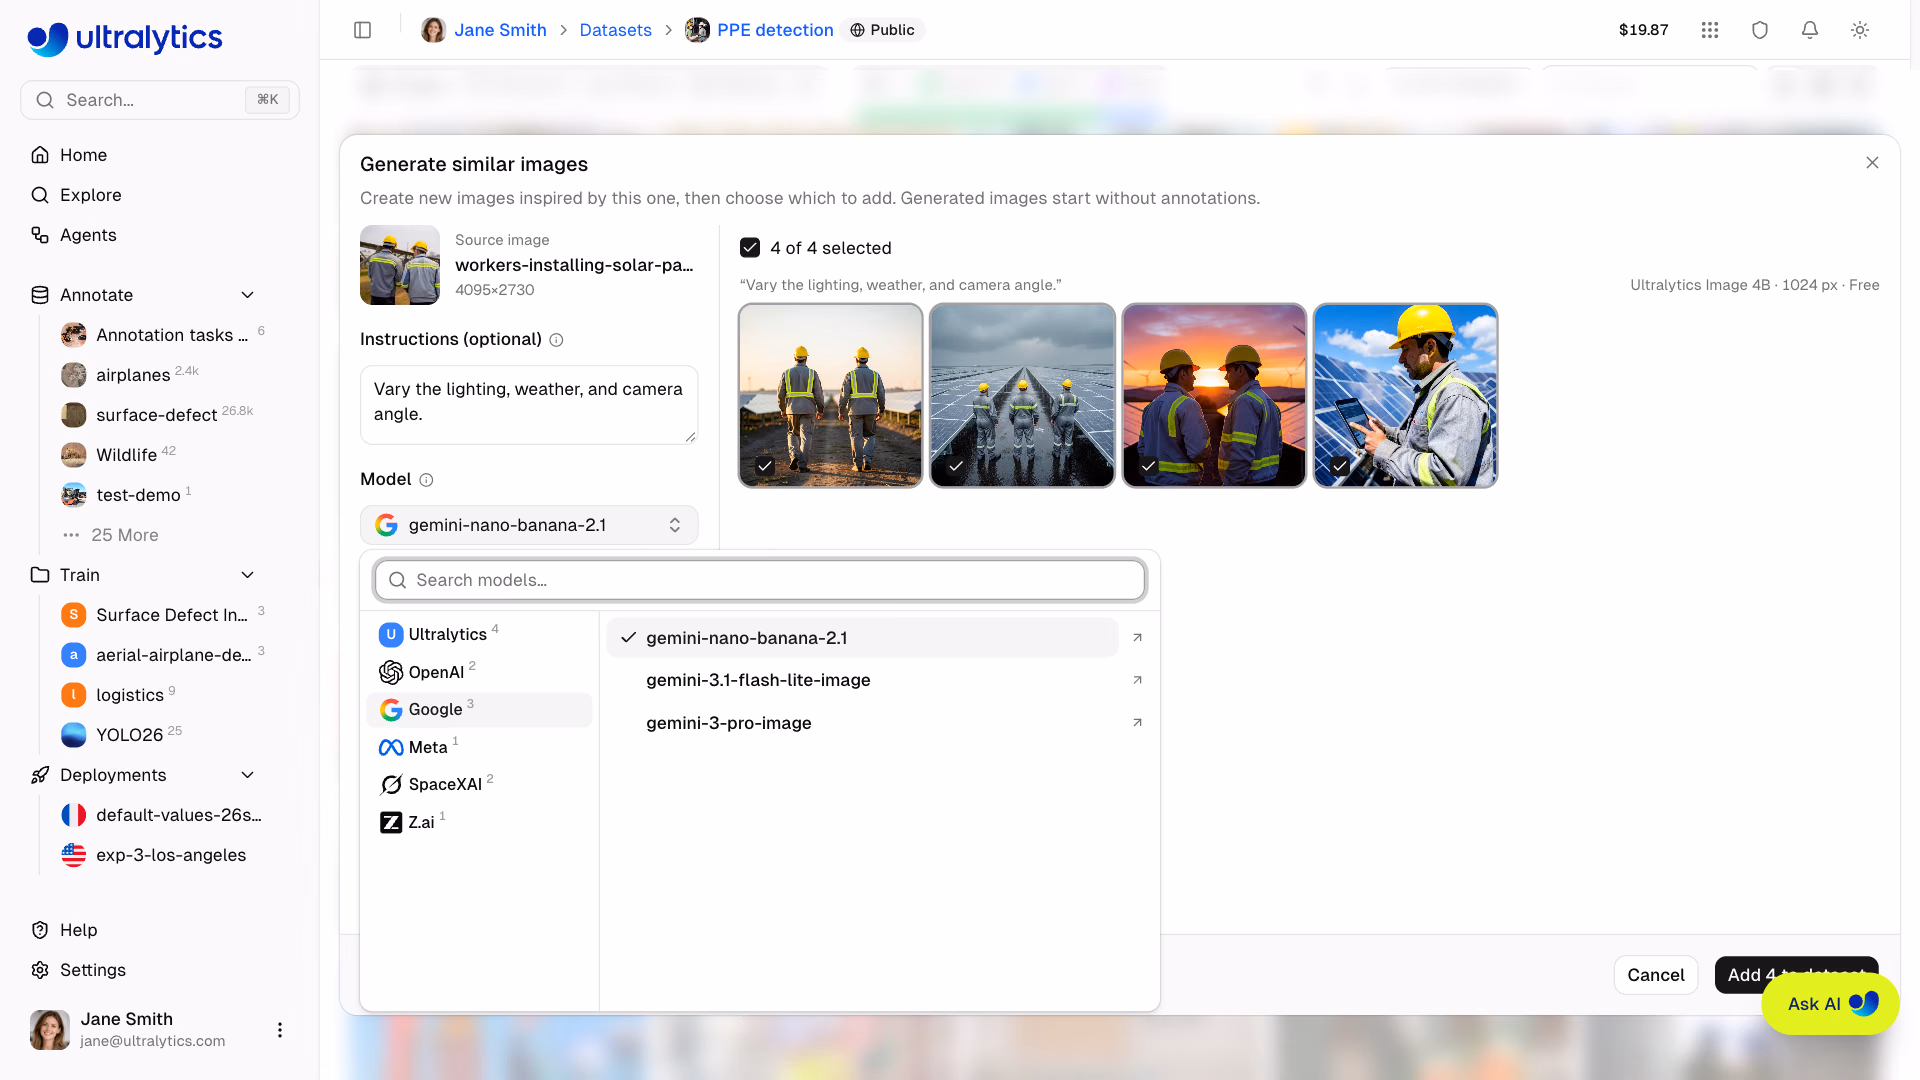Open gemini-3-pro-image external link arrow
The height and width of the screenshot is (1080, 1920).
pos(1137,723)
